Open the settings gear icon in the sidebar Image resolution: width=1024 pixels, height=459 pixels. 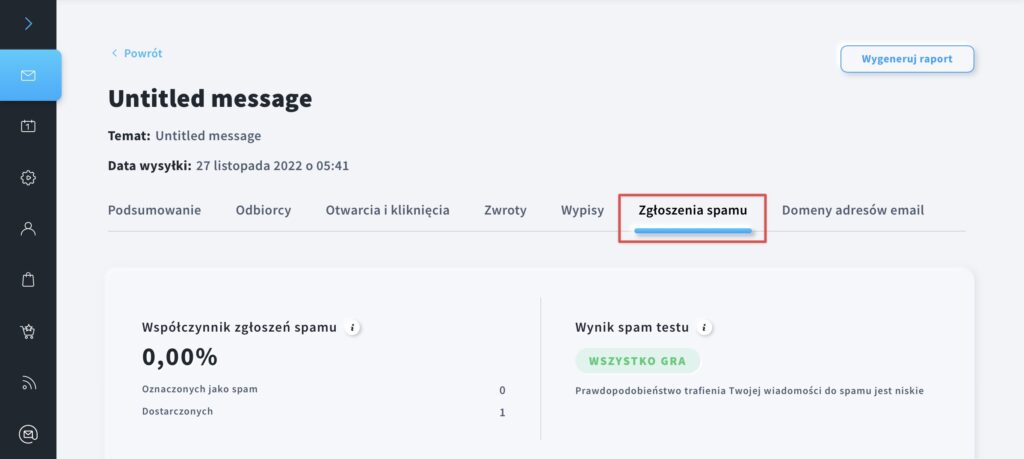coord(28,178)
